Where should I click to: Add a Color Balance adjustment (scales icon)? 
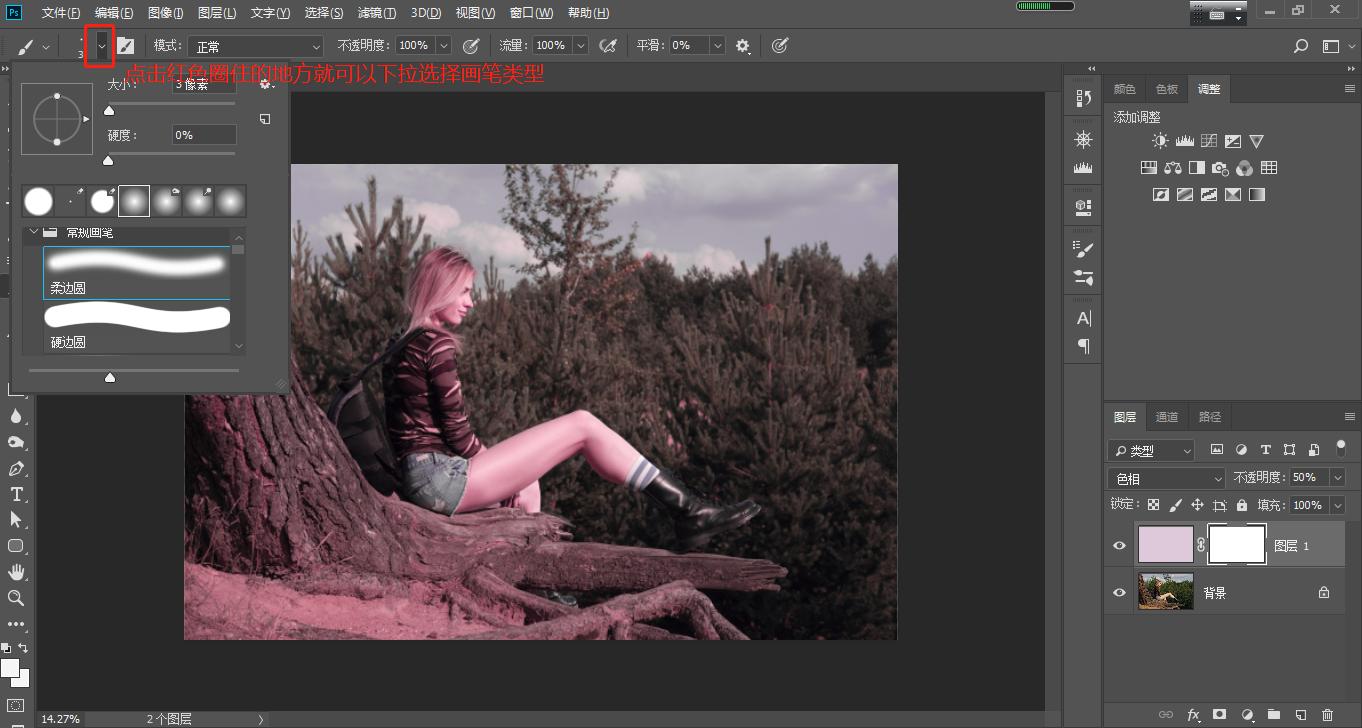point(1172,168)
